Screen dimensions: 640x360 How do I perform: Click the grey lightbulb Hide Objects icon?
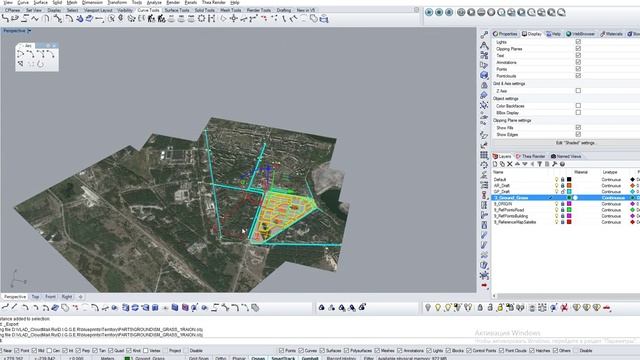click(428, 308)
